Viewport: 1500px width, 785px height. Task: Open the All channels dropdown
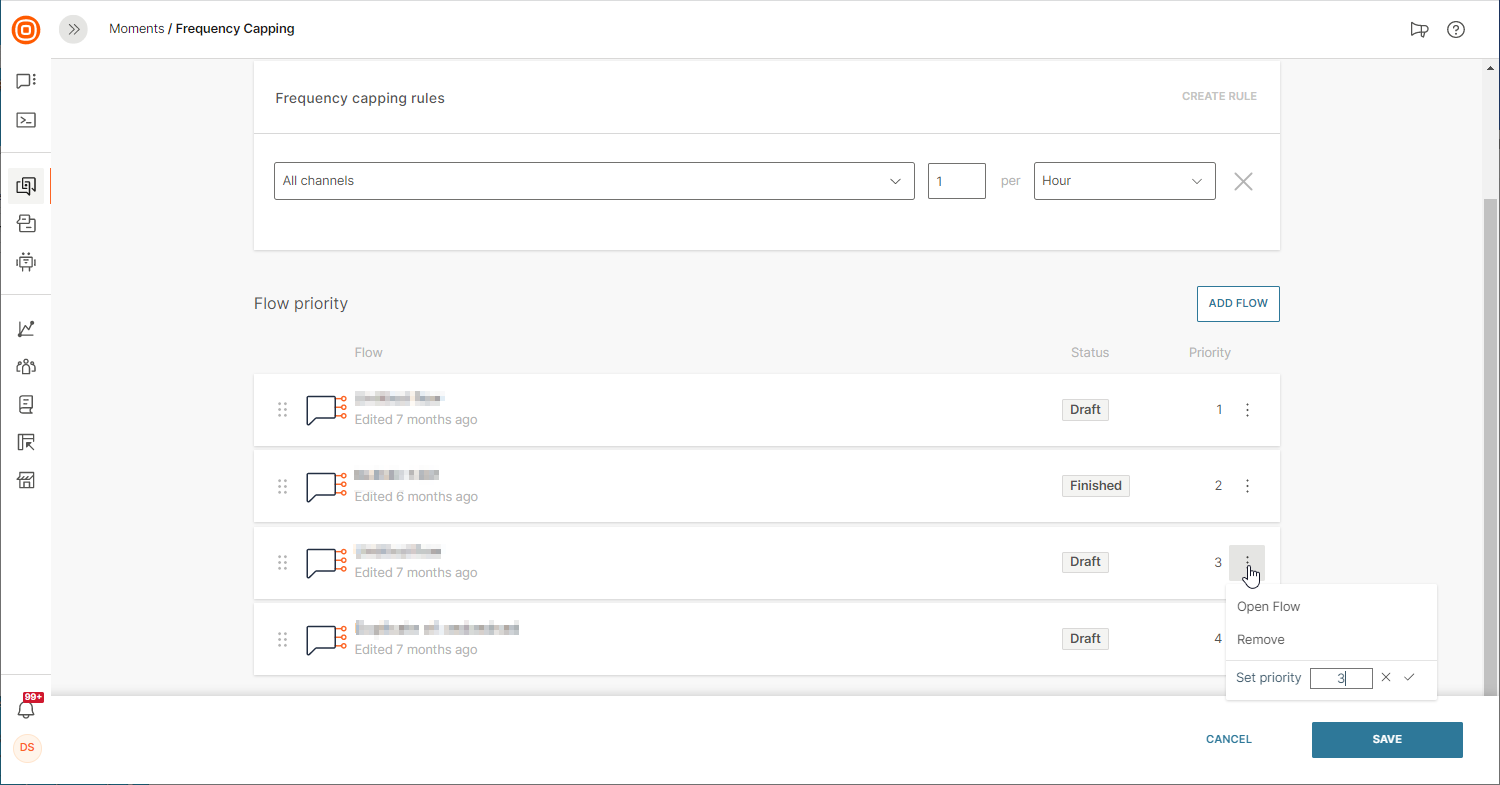coord(594,181)
